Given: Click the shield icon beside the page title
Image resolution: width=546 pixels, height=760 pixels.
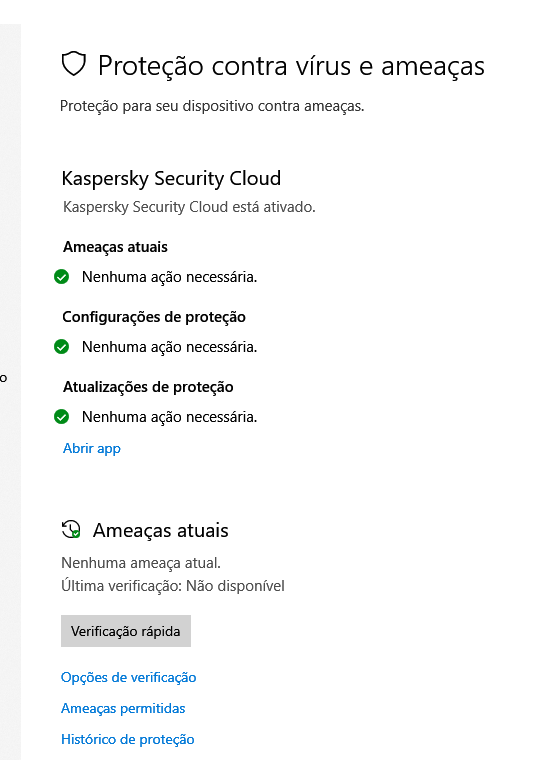Looking at the screenshot, I should 74,64.
